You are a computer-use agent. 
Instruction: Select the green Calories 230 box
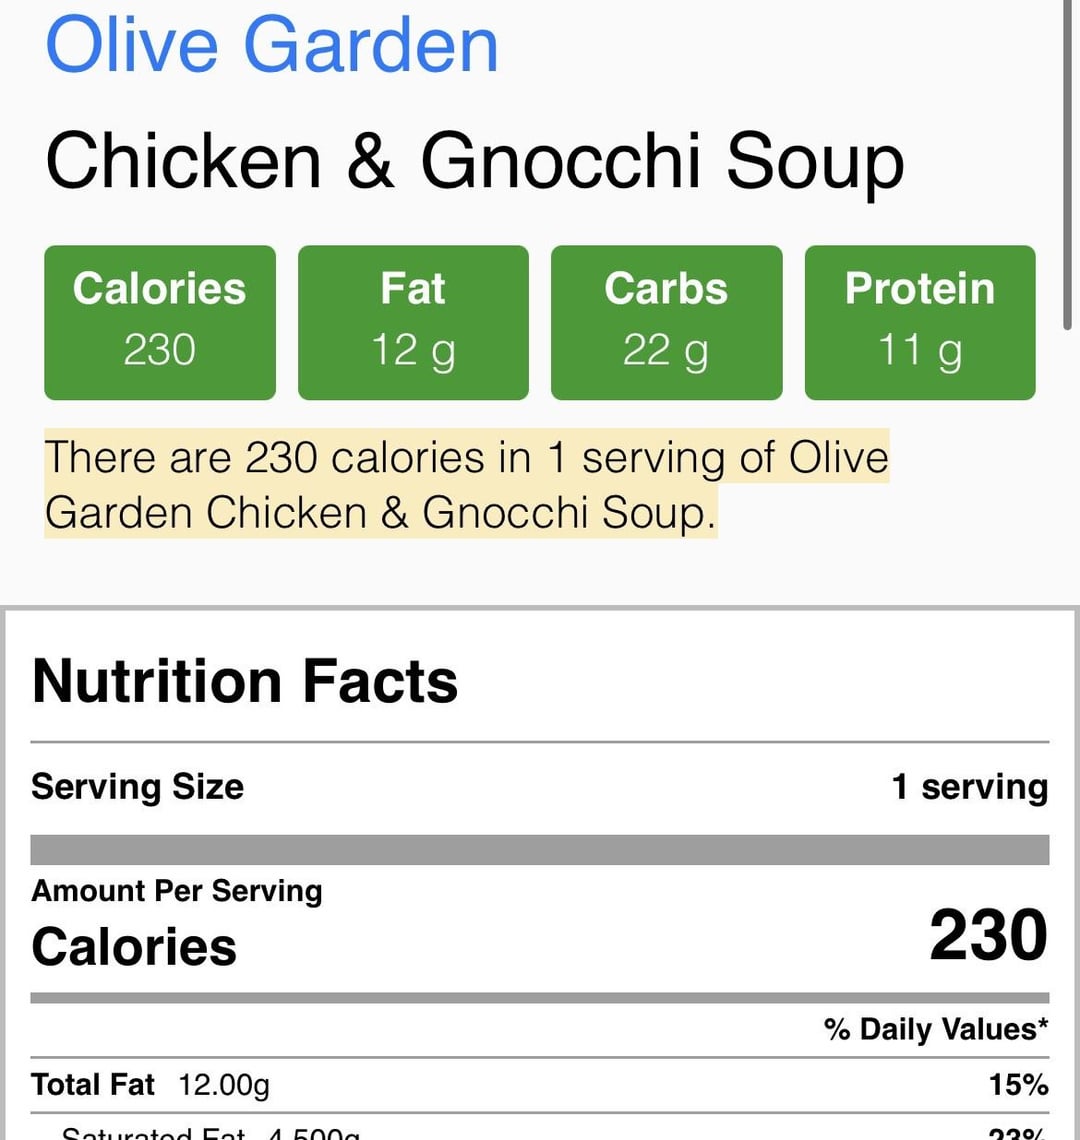point(160,322)
